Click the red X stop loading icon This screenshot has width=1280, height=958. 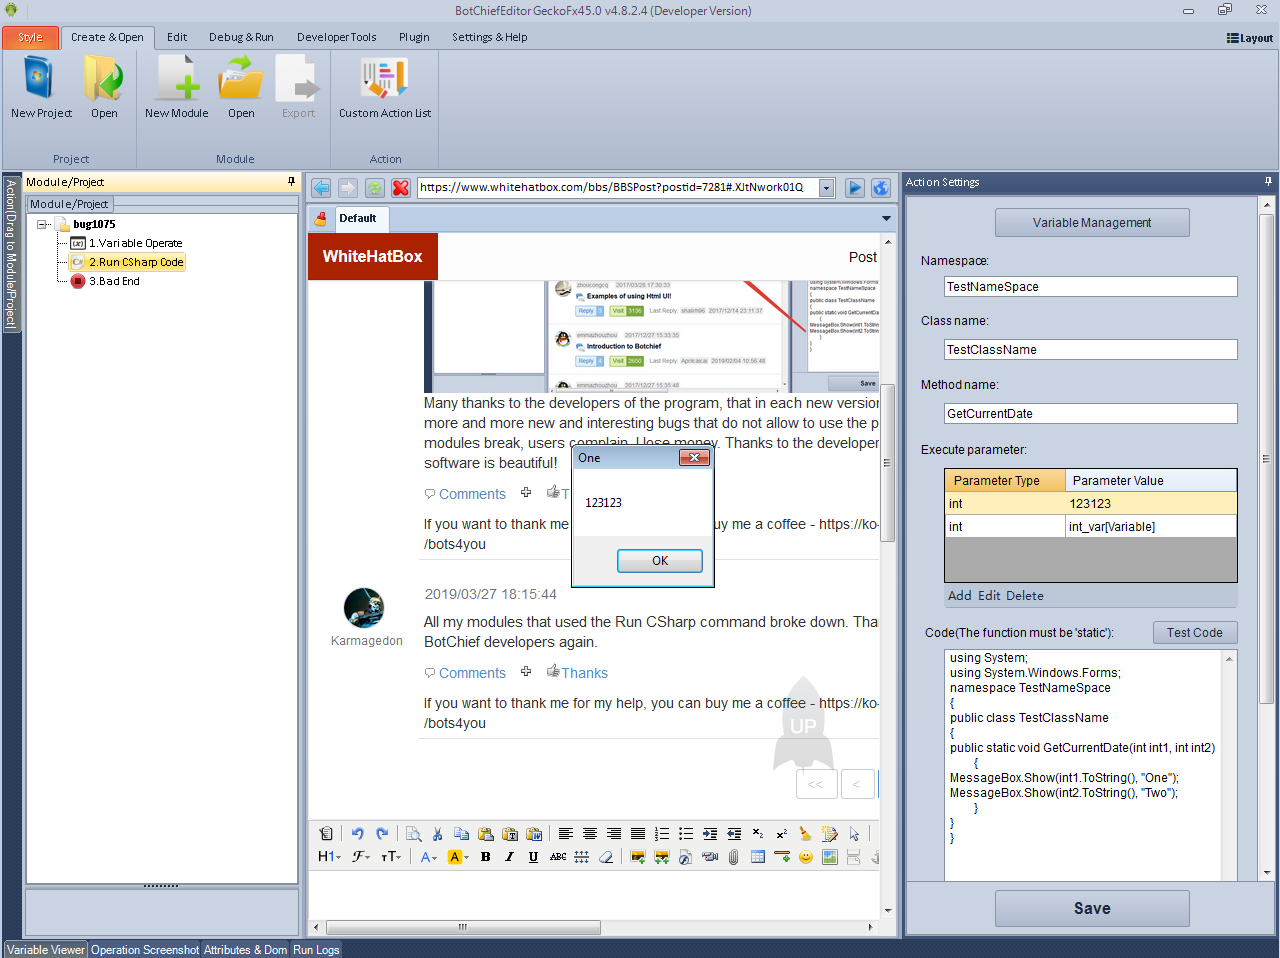tap(401, 188)
